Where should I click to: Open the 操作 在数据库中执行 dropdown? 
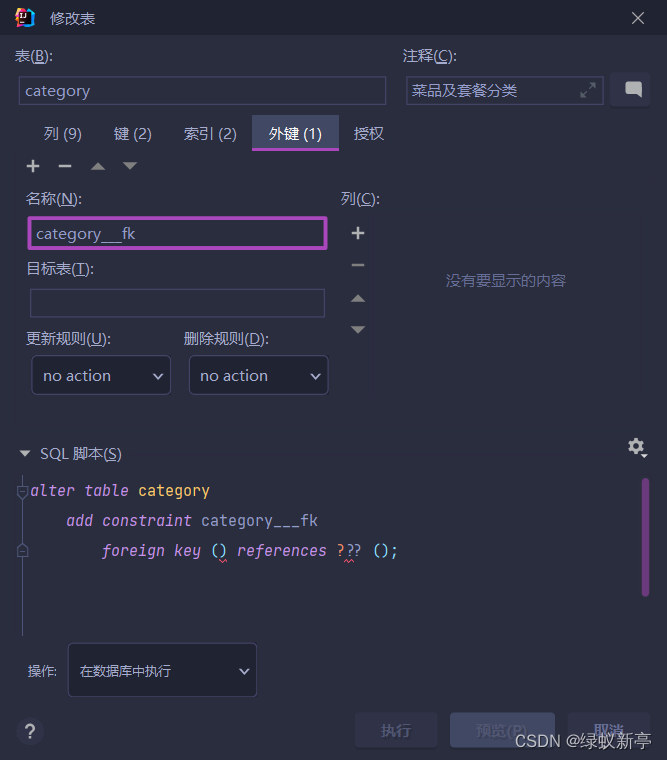(162, 670)
